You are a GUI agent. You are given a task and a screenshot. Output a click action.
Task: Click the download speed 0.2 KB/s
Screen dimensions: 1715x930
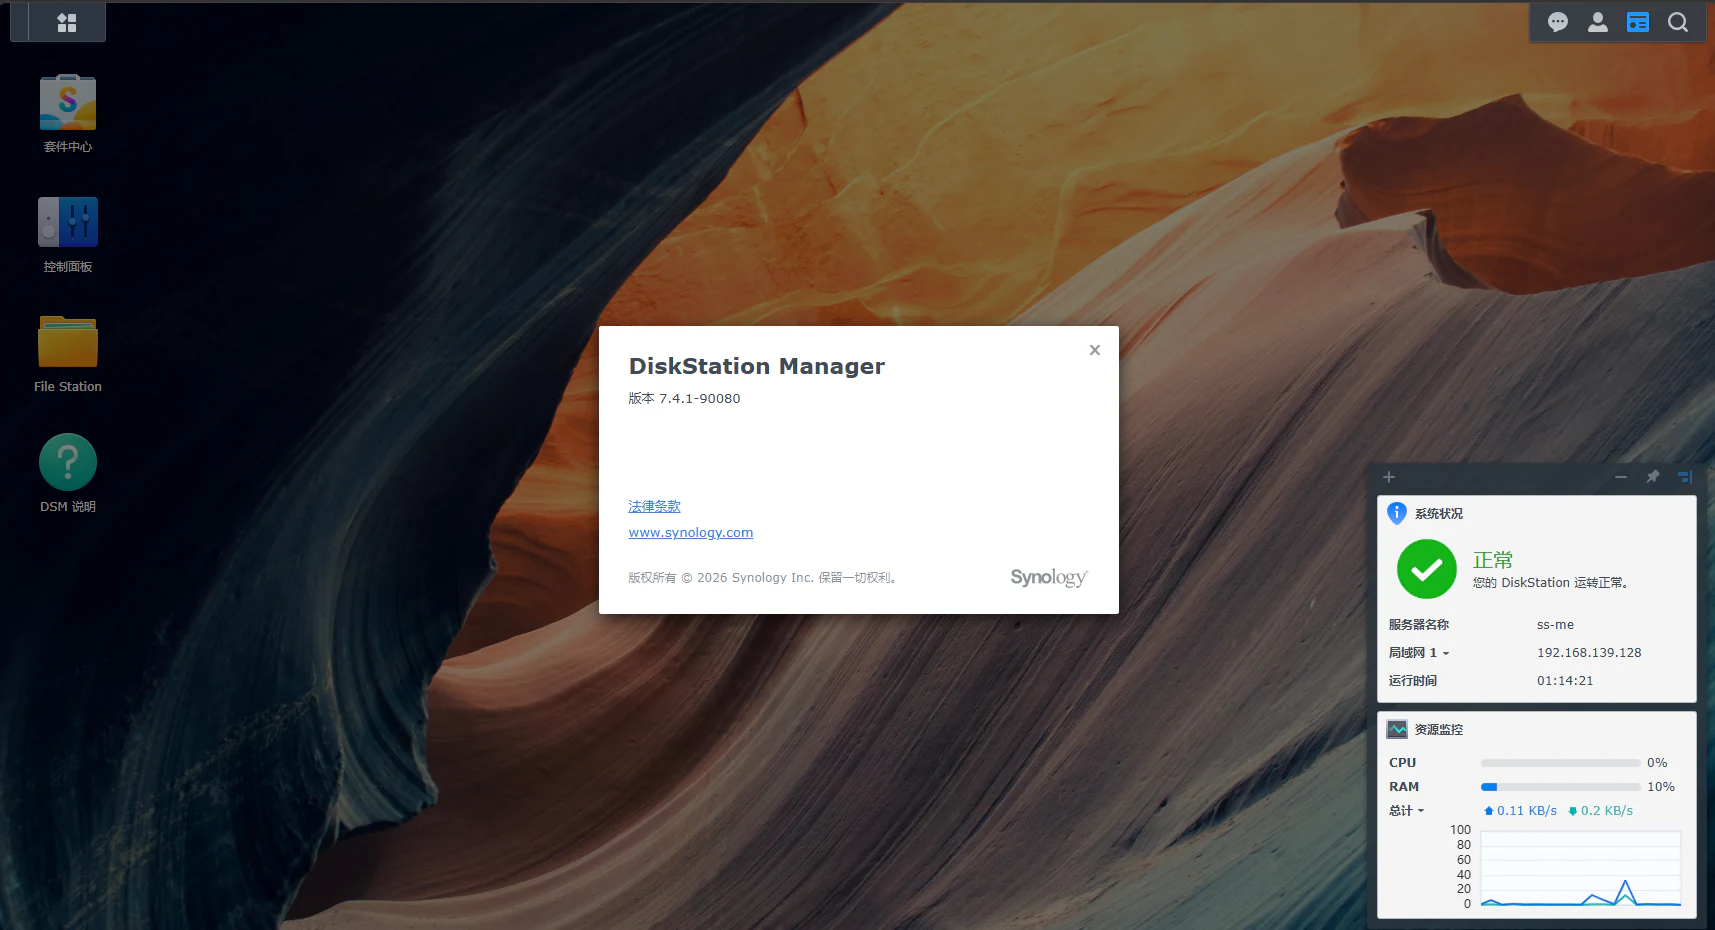1601,811
